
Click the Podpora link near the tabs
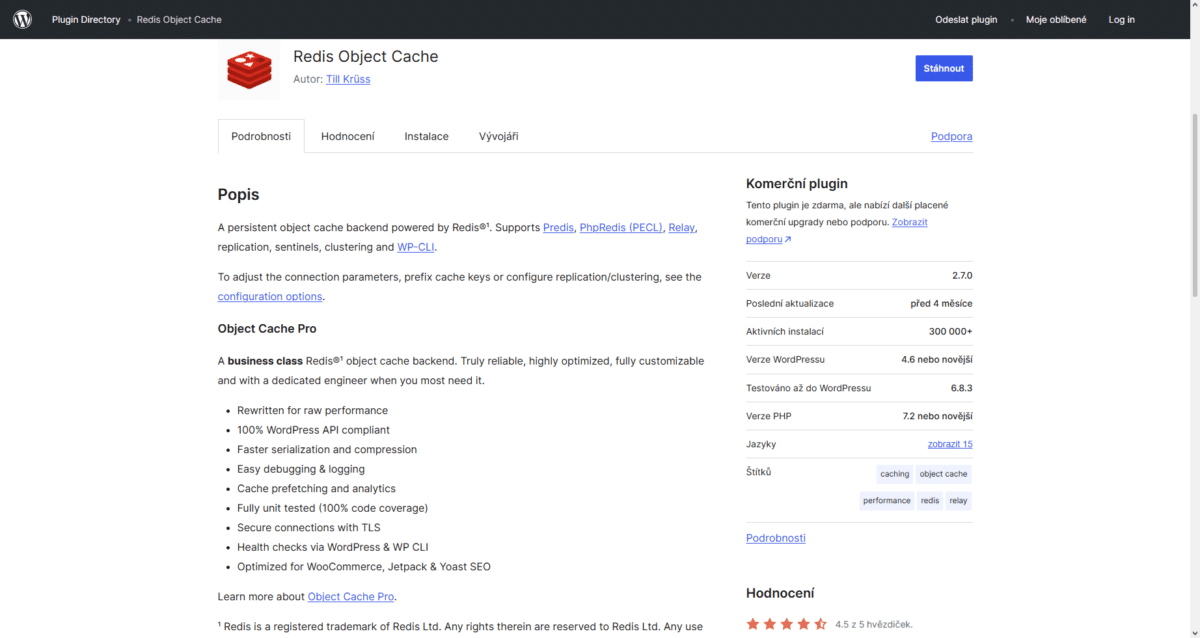pos(951,136)
